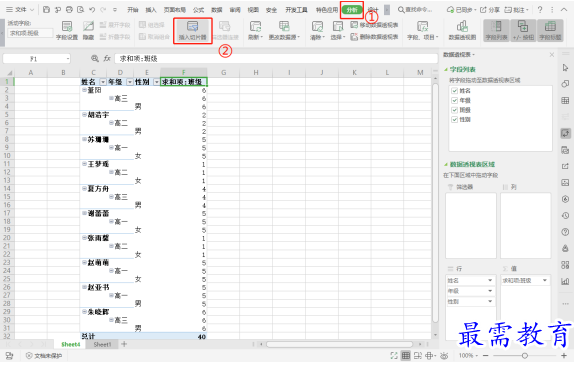This screenshot has width=580, height=366.
Task: Open 性别 dropdown in rows area
Action: point(490,301)
